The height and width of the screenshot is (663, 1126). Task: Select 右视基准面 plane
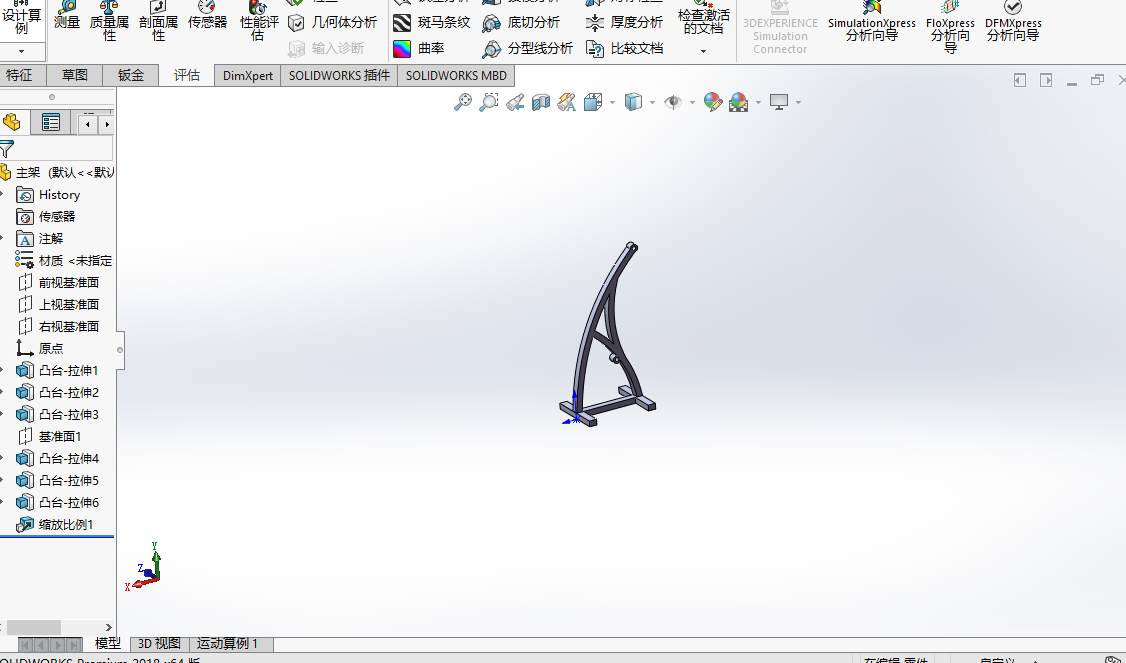coord(57,326)
